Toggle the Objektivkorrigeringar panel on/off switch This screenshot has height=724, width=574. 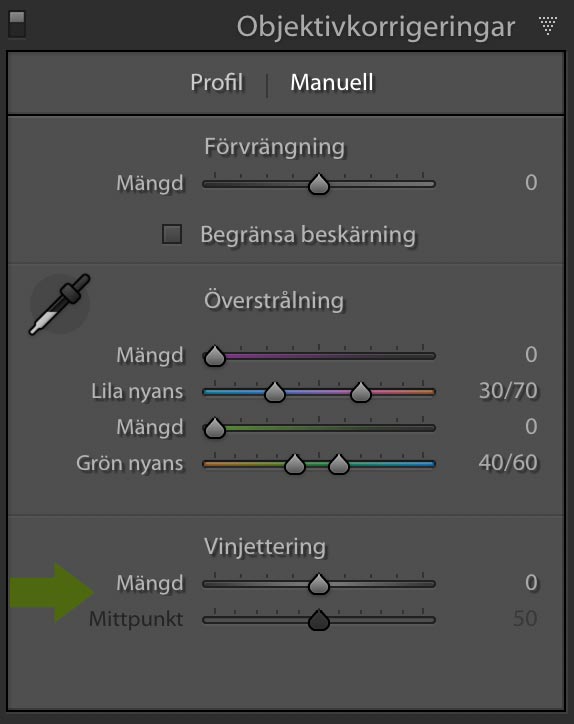pos(17,24)
